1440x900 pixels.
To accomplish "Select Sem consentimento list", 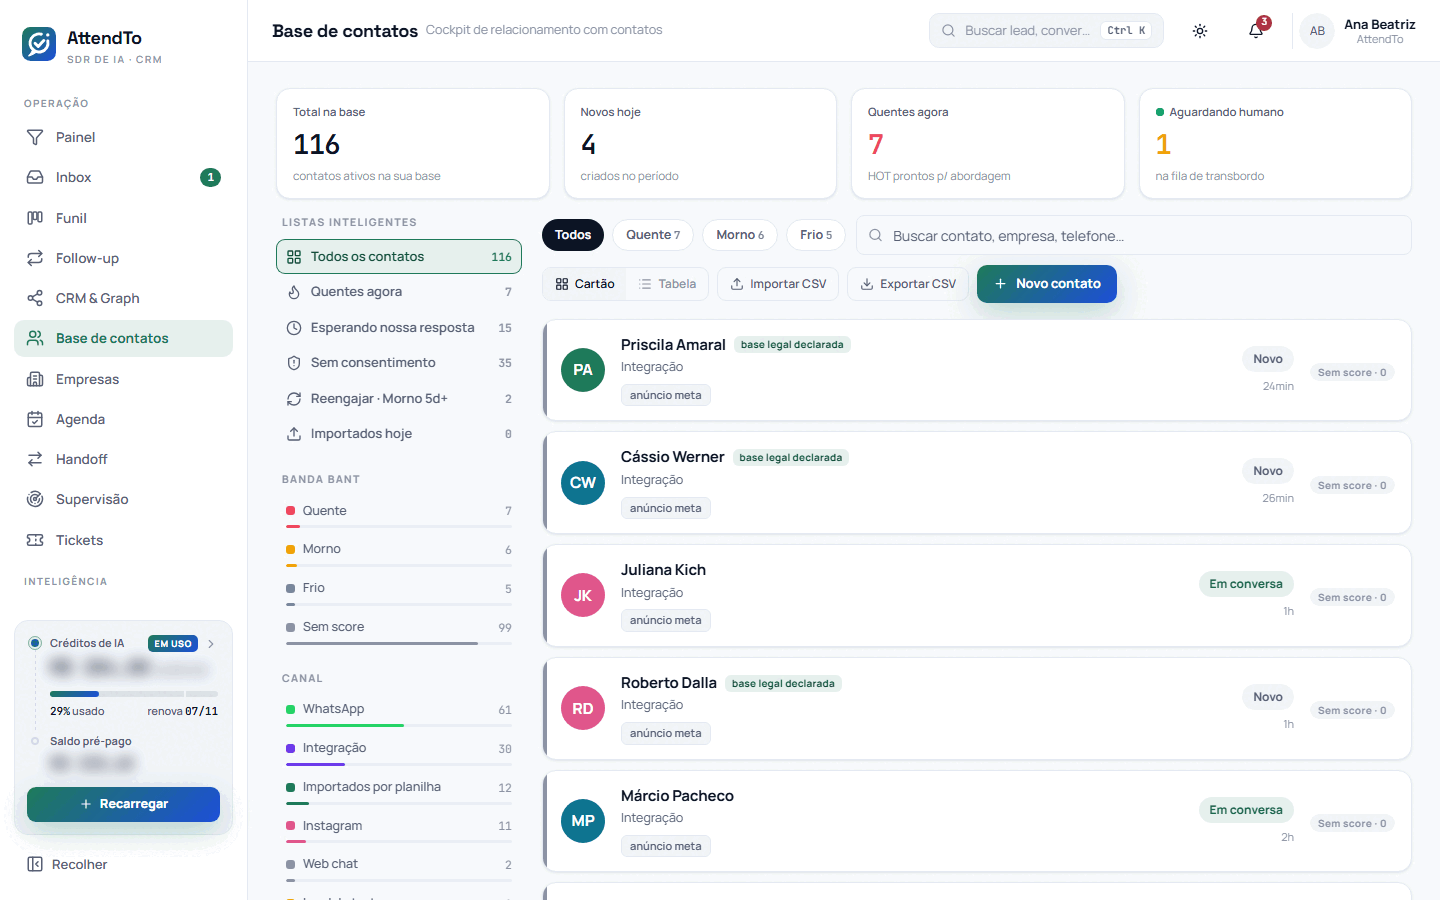I will tap(399, 363).
